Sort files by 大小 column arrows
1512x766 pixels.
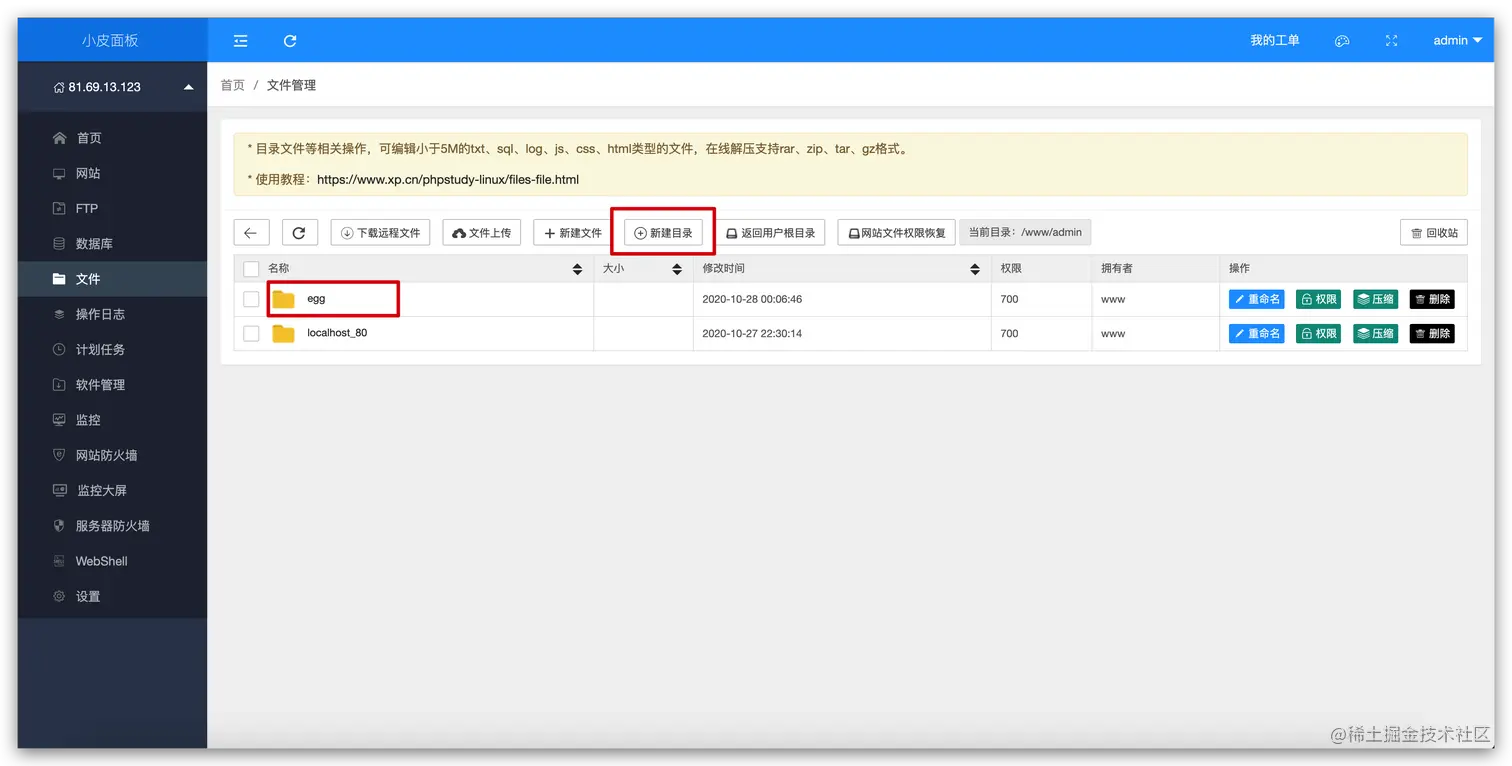[677, 269]
